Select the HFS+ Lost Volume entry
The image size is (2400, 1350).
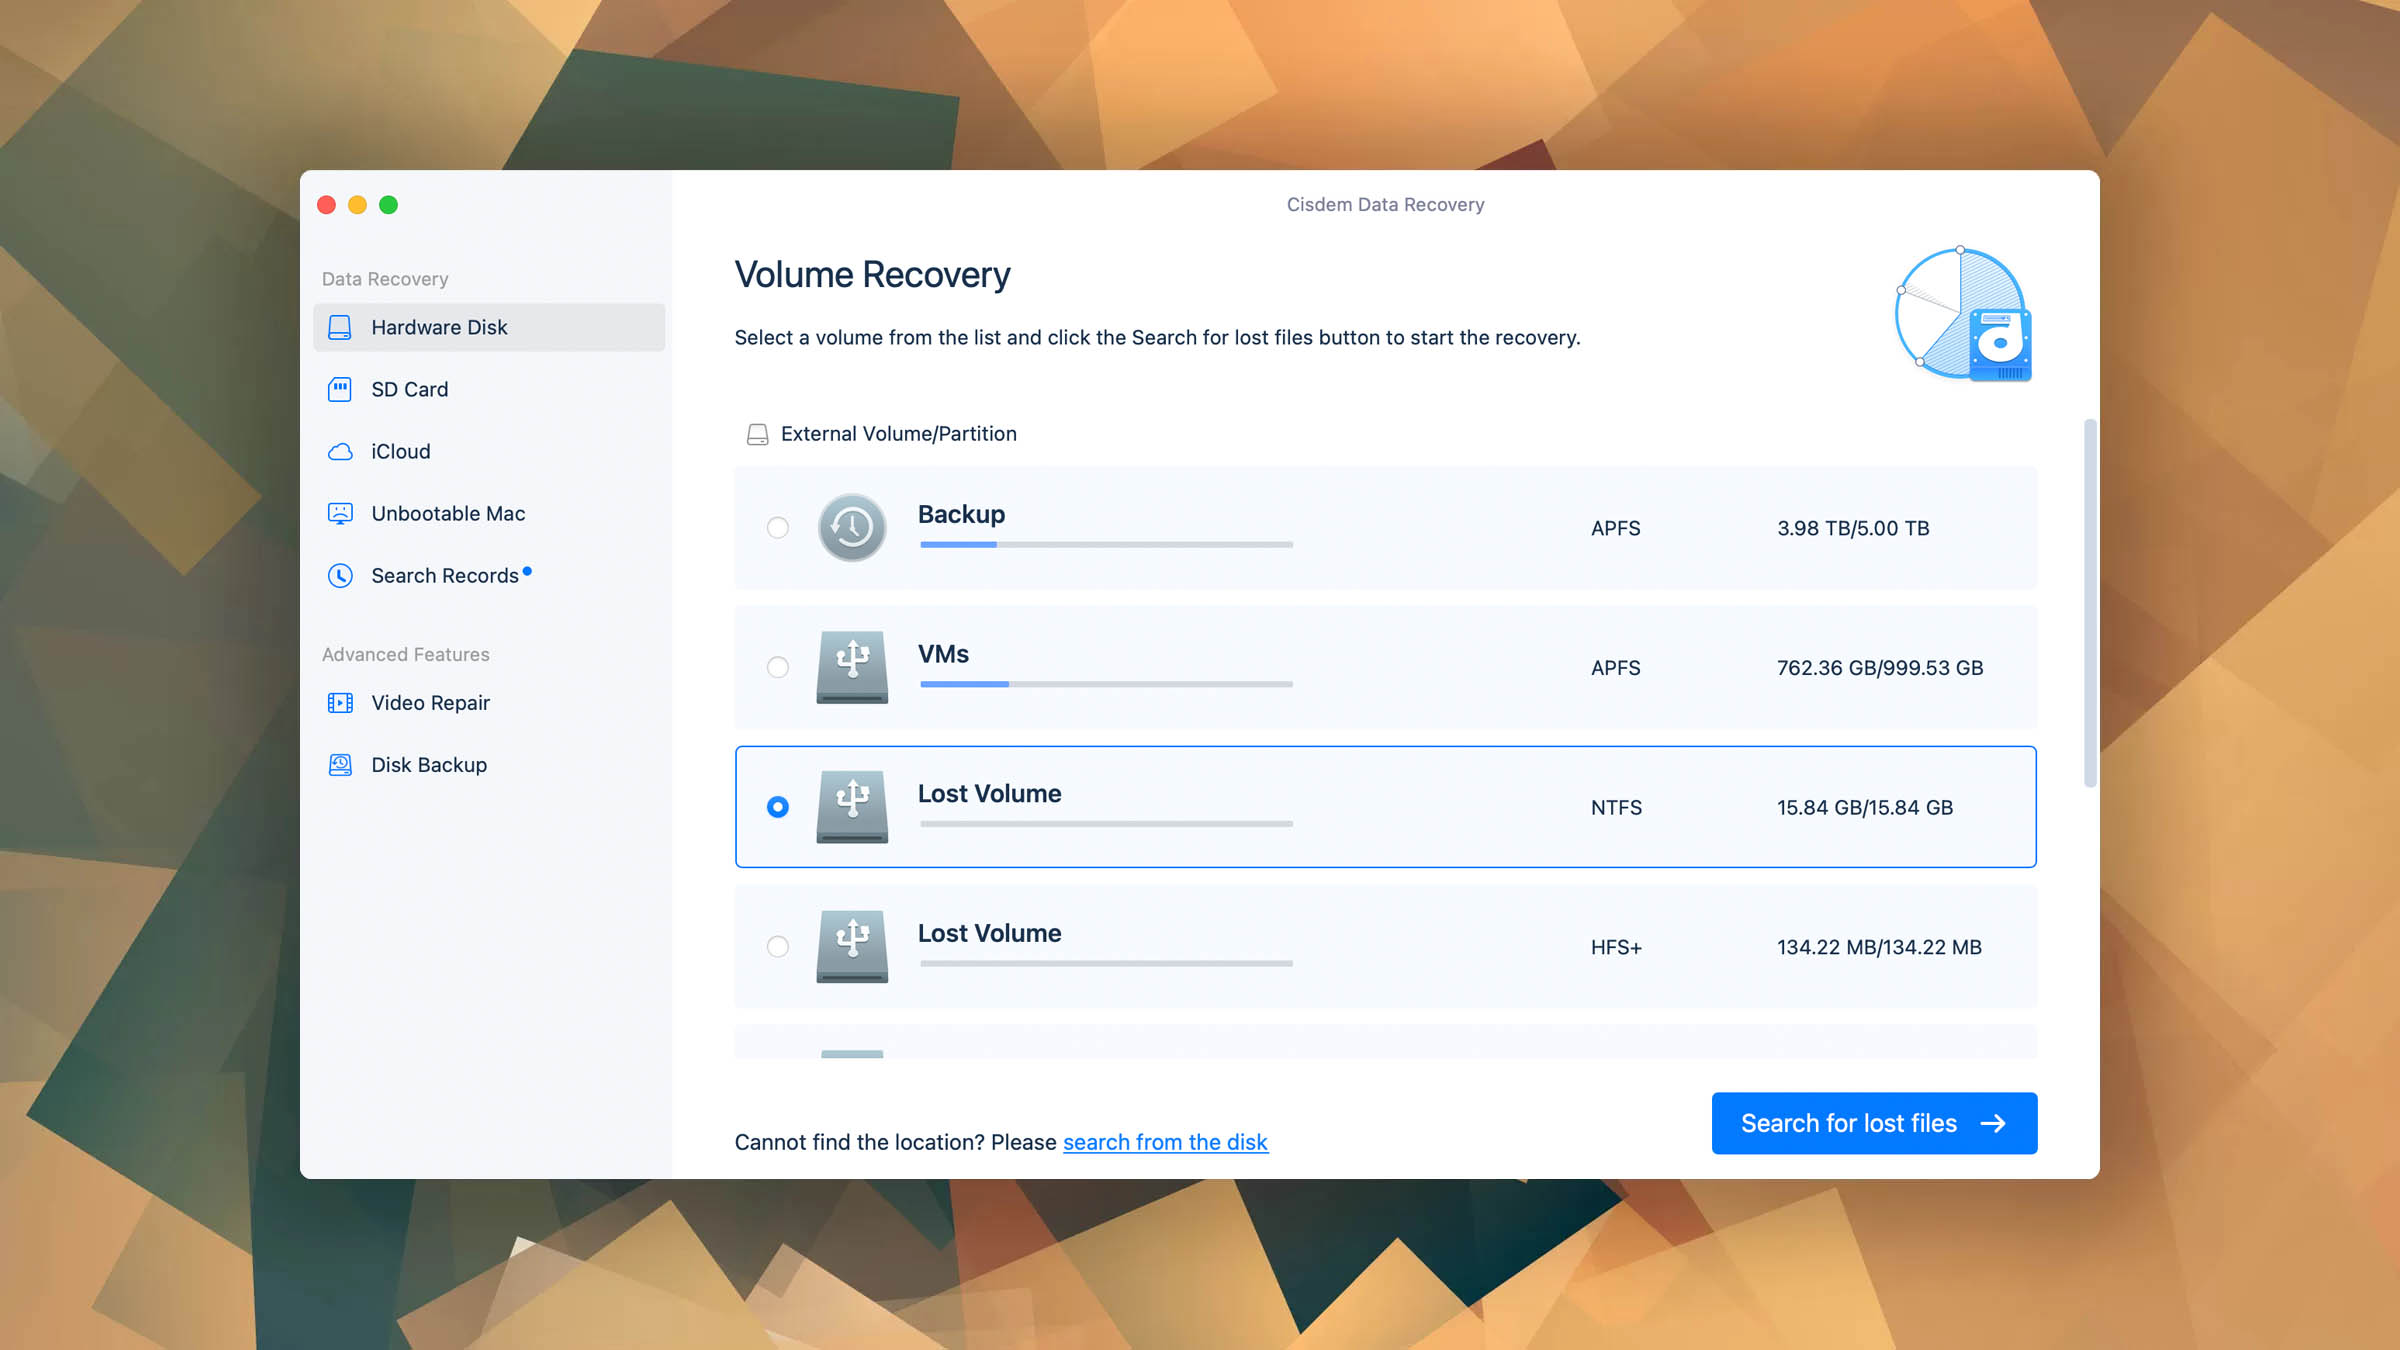tap(776, 946)
